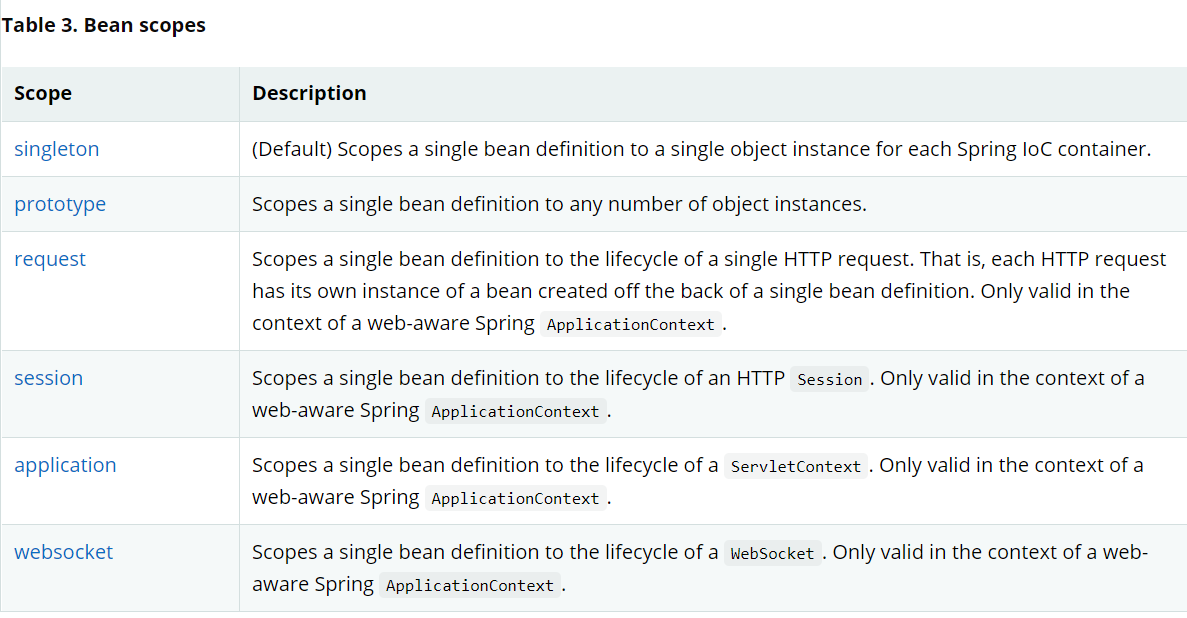The image size is (1187, 618).
Task: Open the session scope link
Action: click(x=48, y=378)
